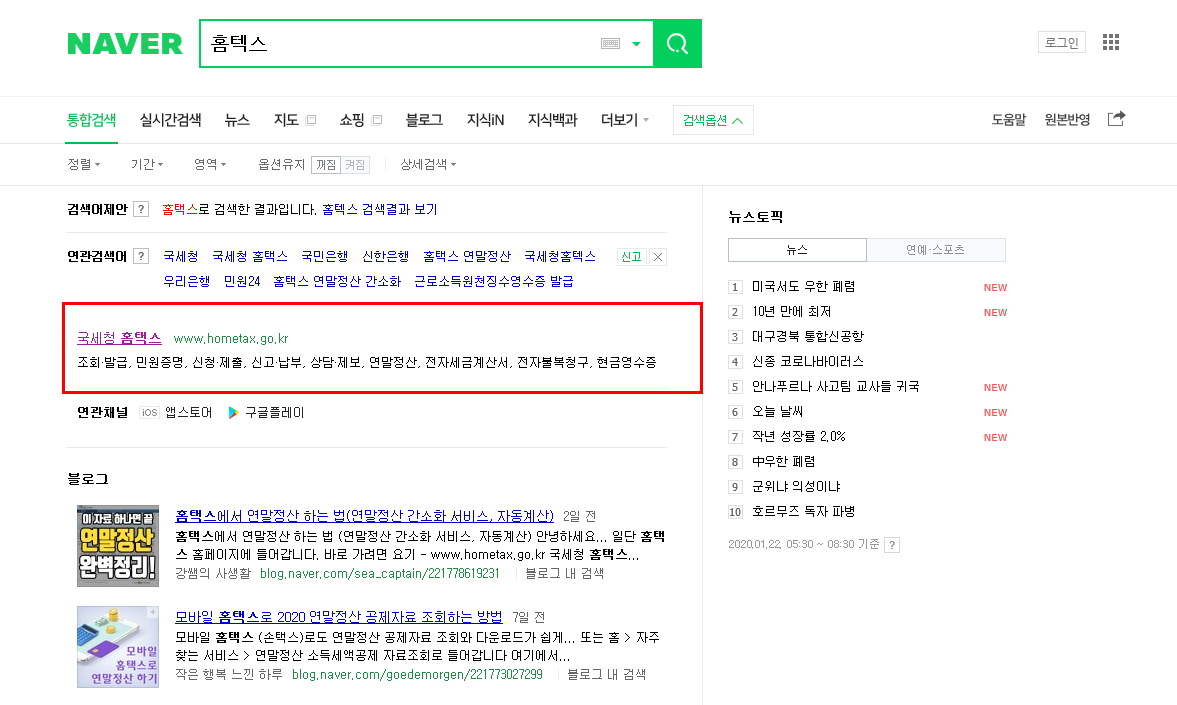Expand the search box autocomplete arrow

tap(637, 44)
